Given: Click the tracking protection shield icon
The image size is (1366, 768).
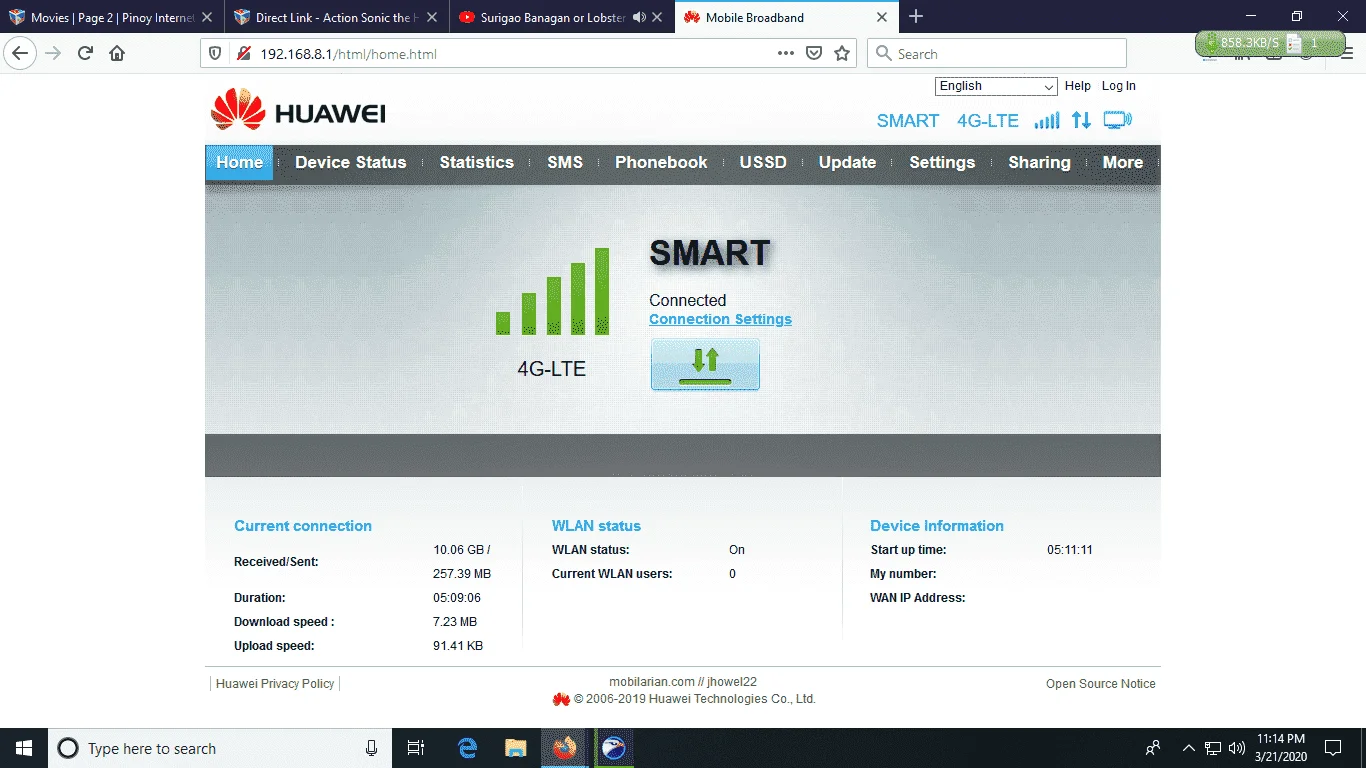Looking at the screenshot, I should click(x=215, y=54).
